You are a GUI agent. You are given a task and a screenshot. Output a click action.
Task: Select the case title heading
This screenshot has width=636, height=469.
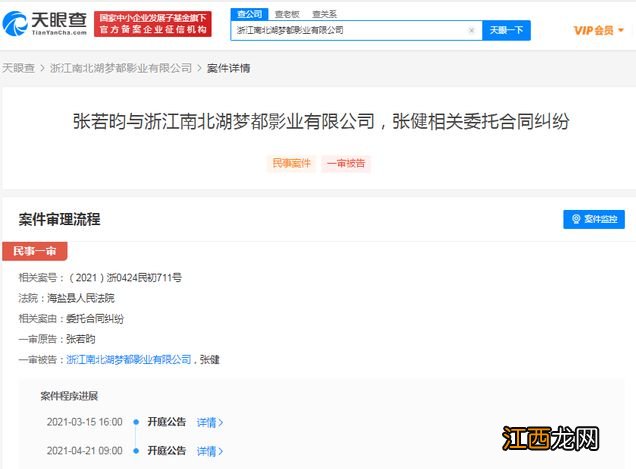pos(321,121)
